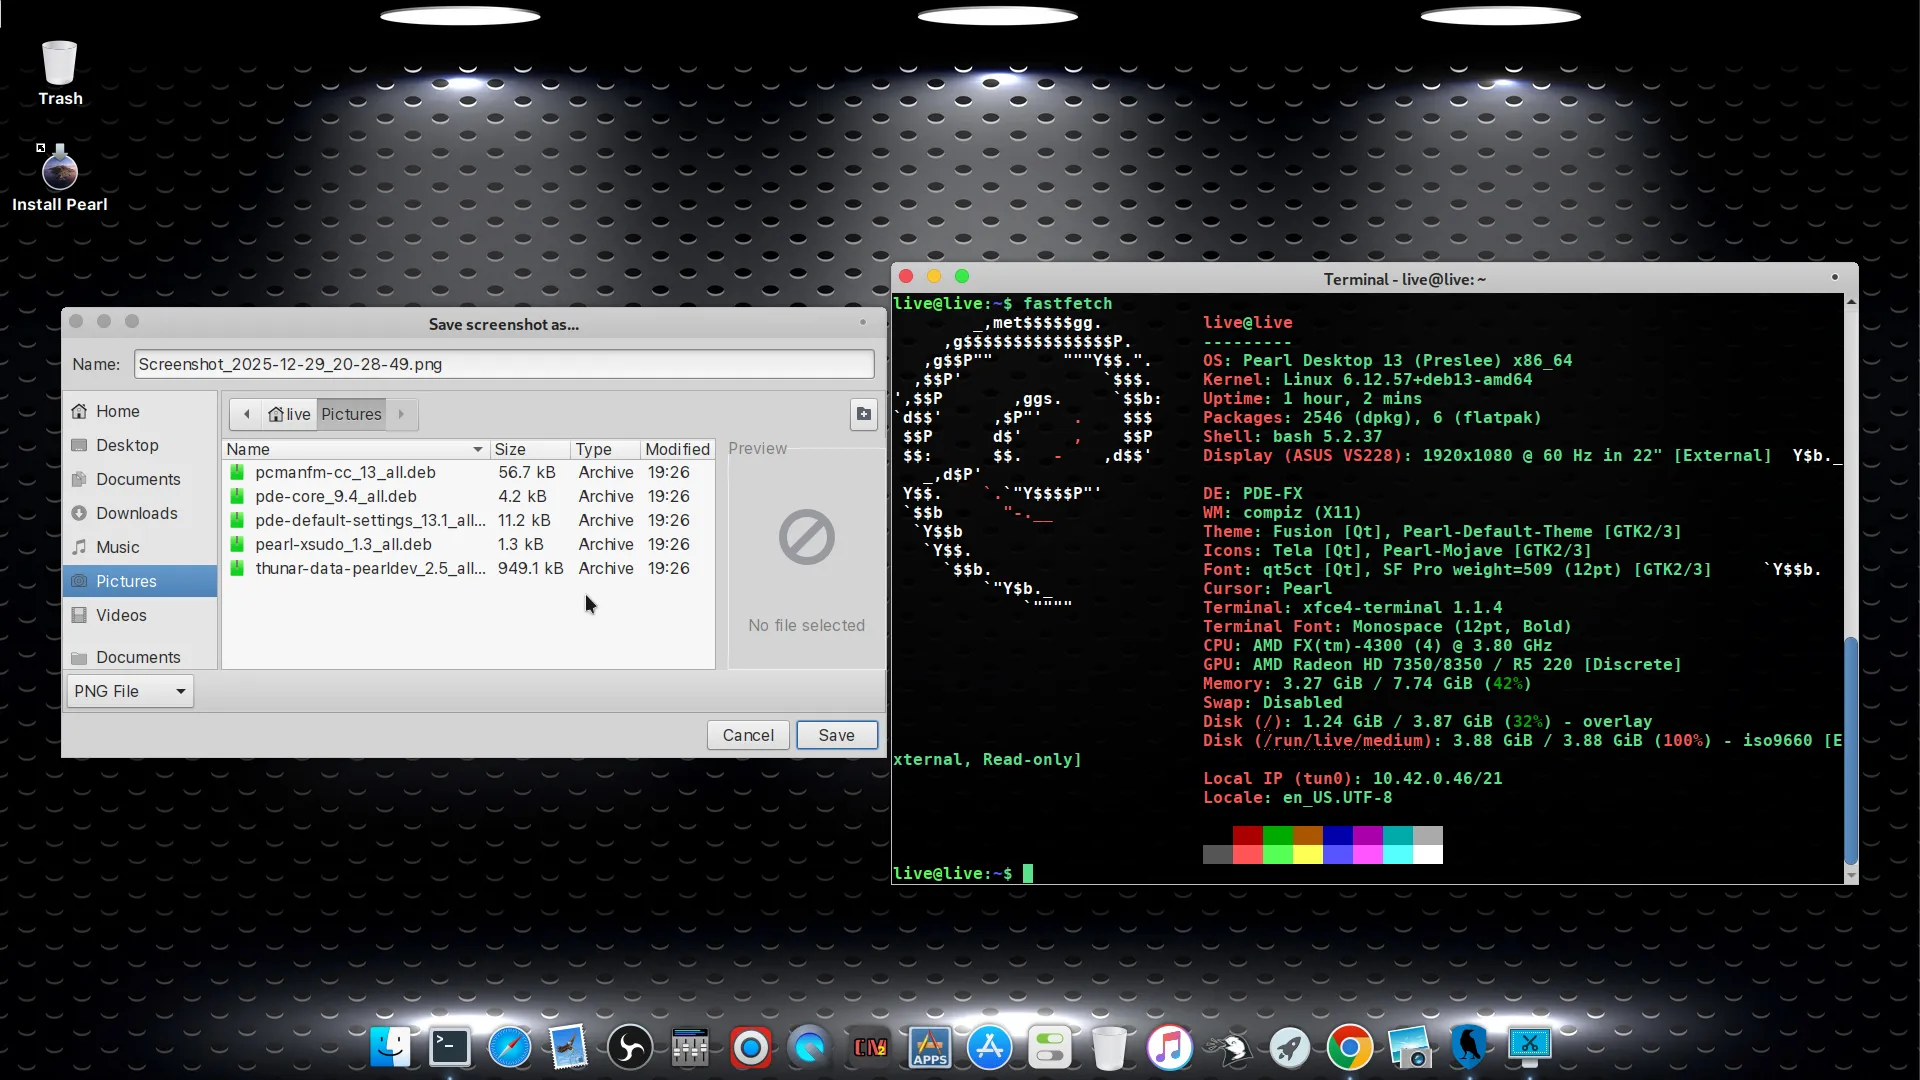This screenshot has width=1920, height=1080.
Task: Choose Videos in the sidebar list
Action: [121, 615]
